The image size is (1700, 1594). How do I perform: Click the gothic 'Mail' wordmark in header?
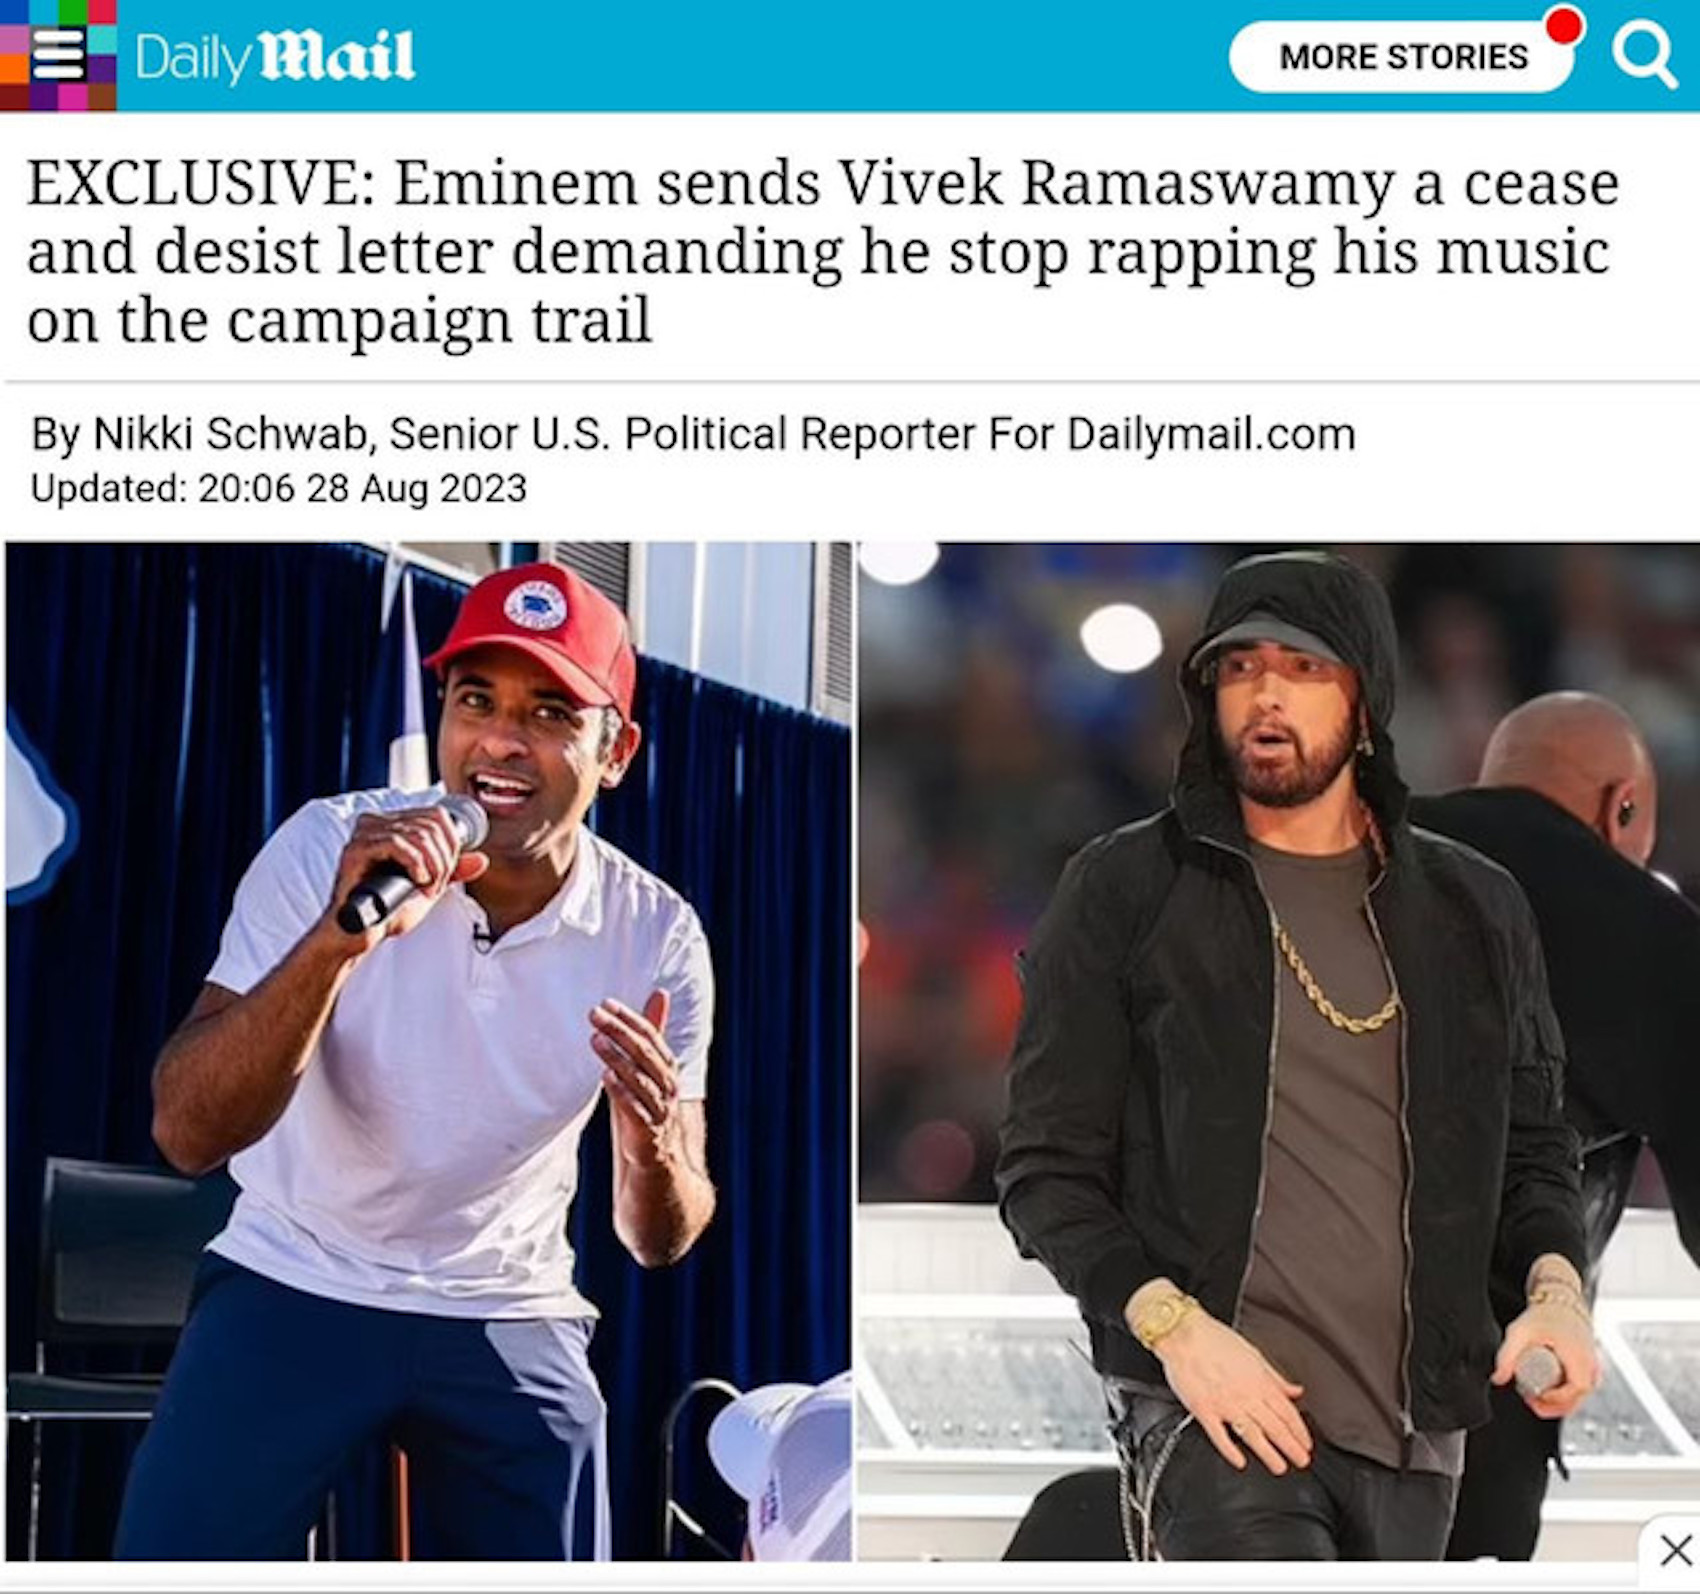338,56
